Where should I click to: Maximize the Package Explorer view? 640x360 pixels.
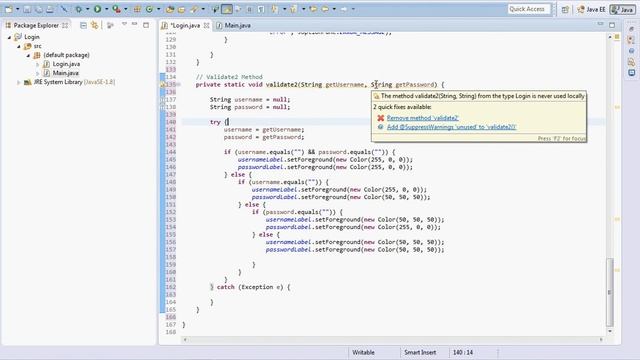point(146,25)
